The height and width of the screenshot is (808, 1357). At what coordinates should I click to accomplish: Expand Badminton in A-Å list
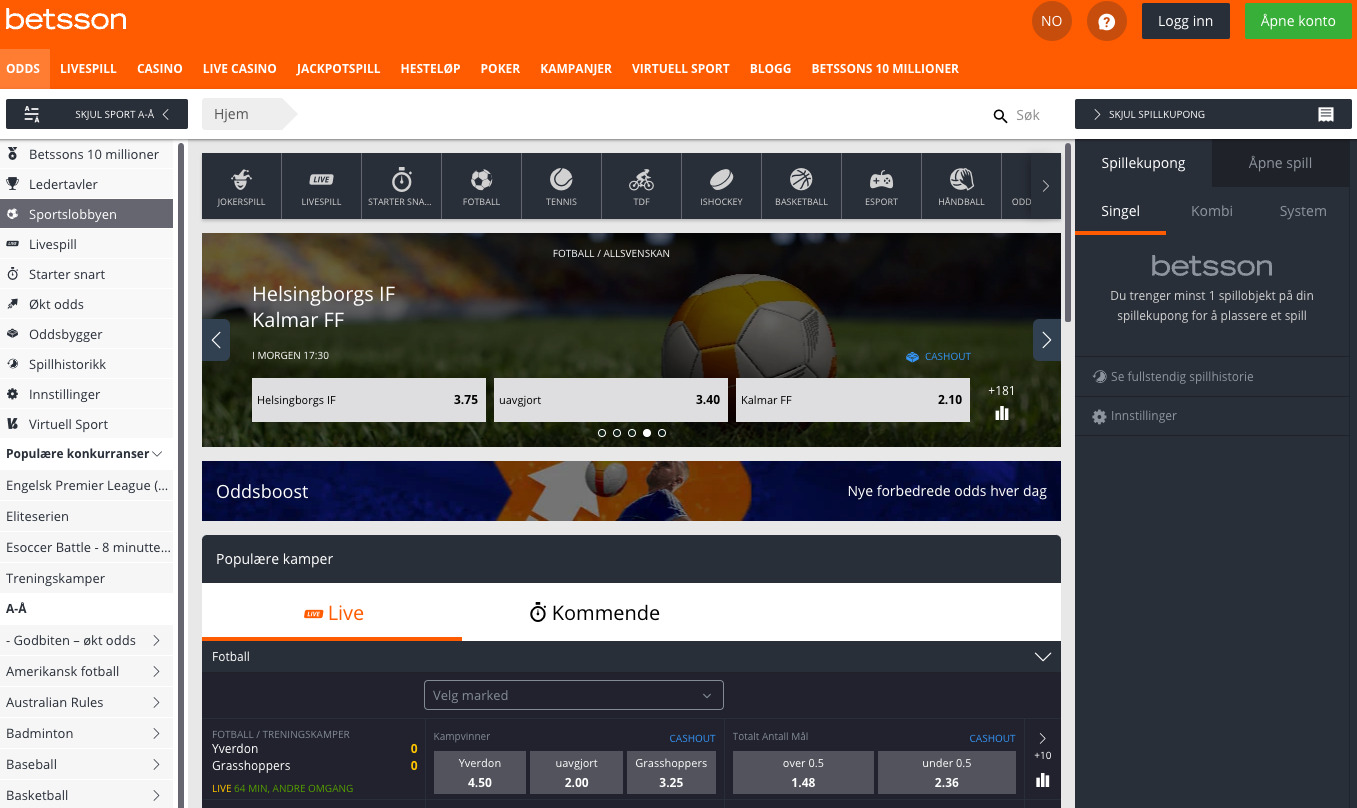pos(86,733)
